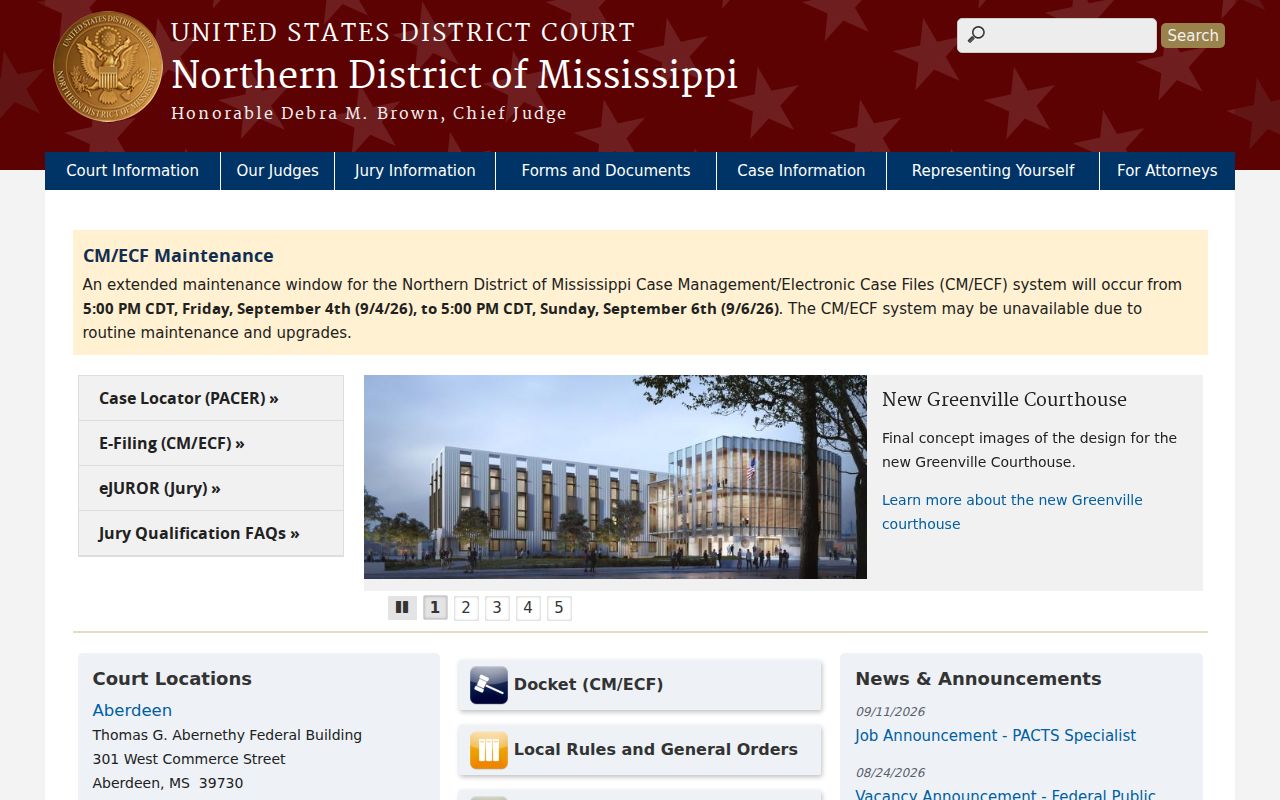
Task: Go to slide 5
Action: click(559, 607)
